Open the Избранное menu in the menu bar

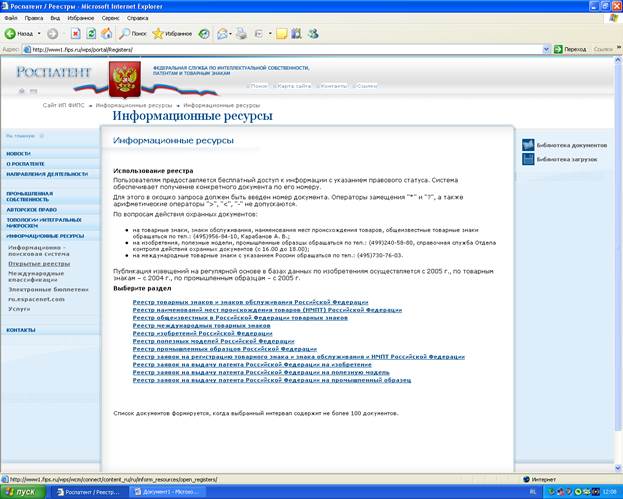(81, 18)
